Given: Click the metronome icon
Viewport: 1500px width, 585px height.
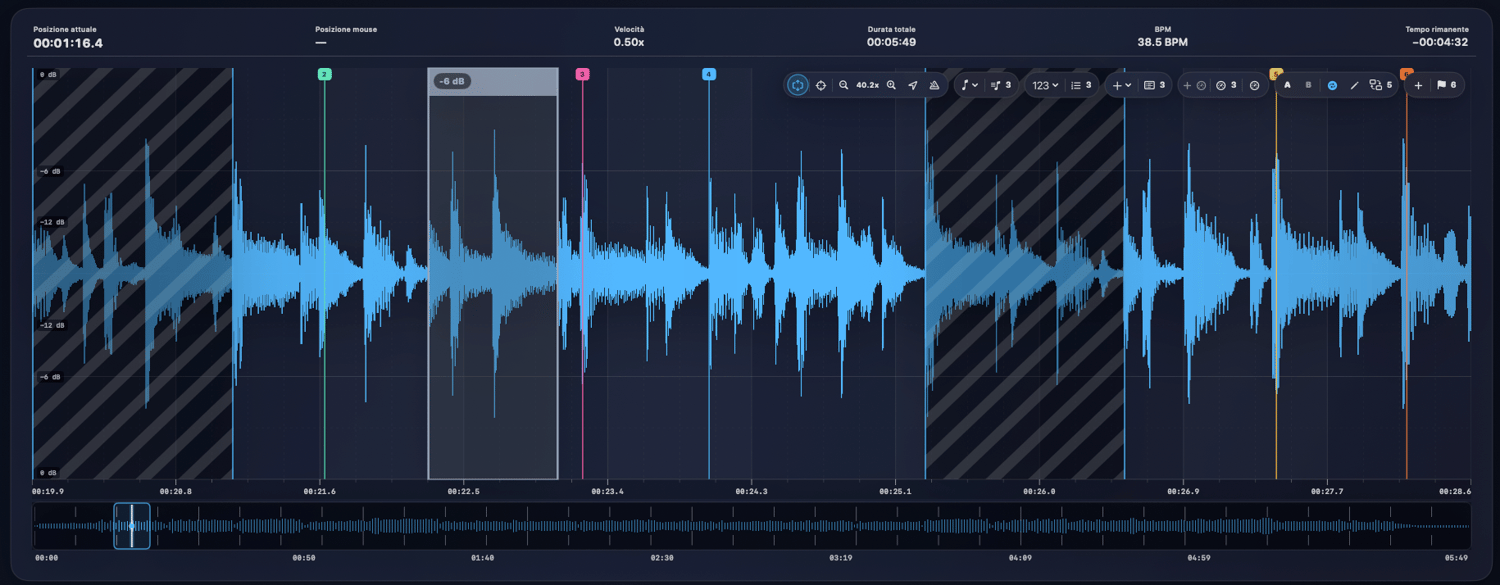Looking at the screenshot, I should 934,85.
